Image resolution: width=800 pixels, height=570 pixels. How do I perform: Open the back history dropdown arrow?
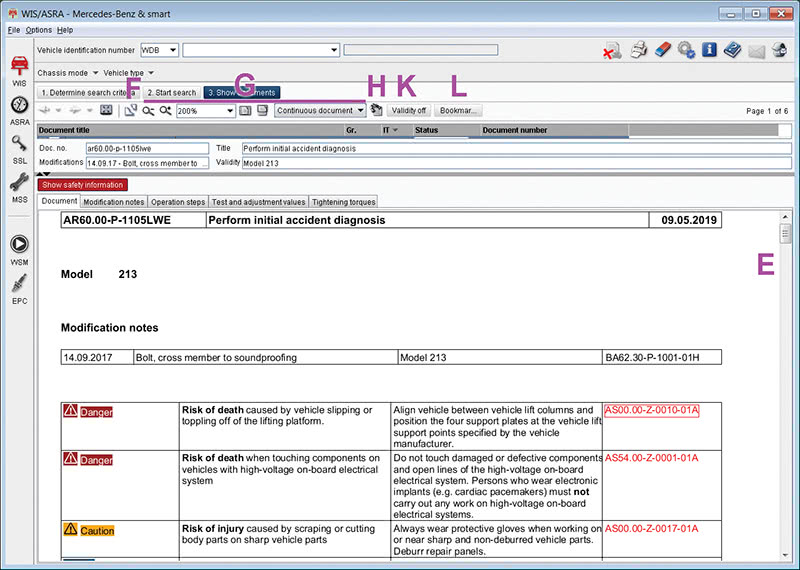[x=58, y=110]
